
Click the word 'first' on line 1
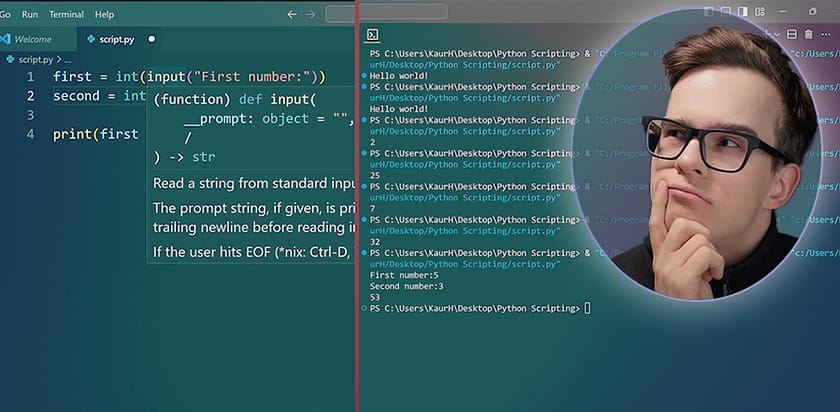72,77
